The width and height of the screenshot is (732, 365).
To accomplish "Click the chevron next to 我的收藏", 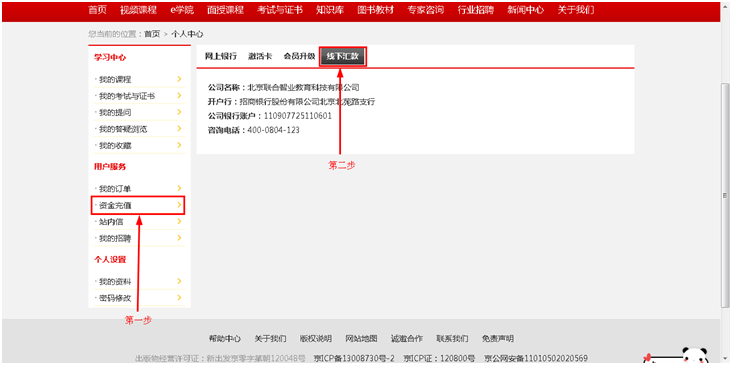I will tap(179, 145).
